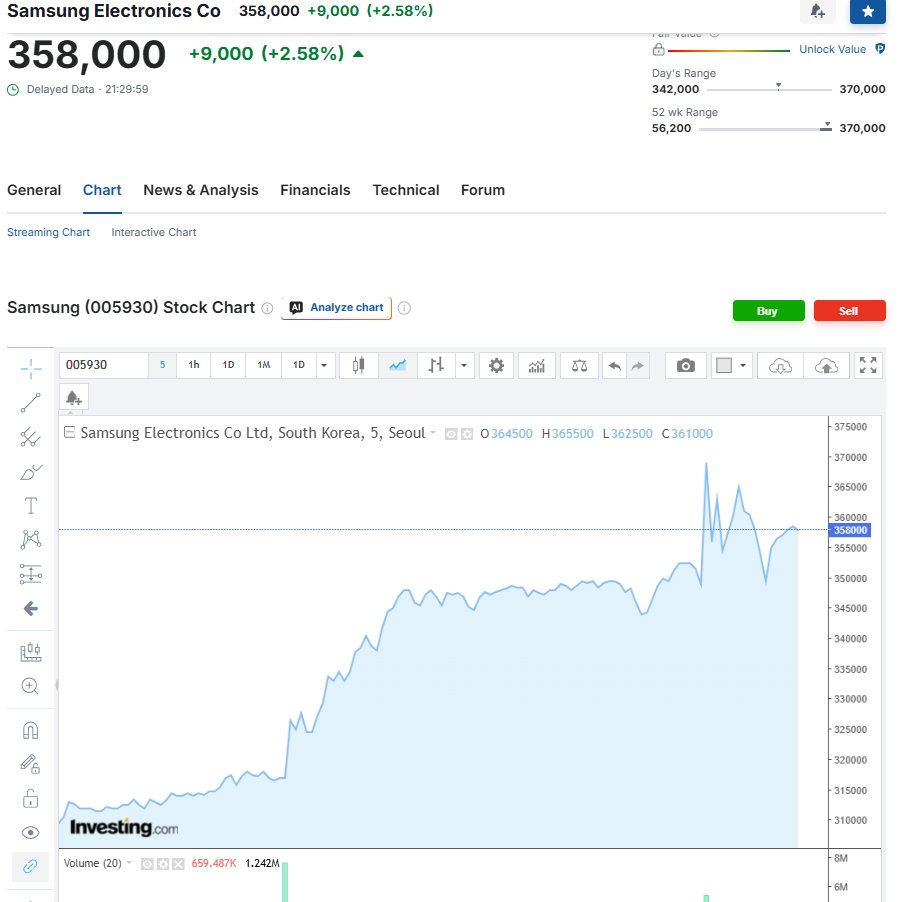Open Volume indicator format settings
This screenshot has width=901, height=902.
click(163, 864)
